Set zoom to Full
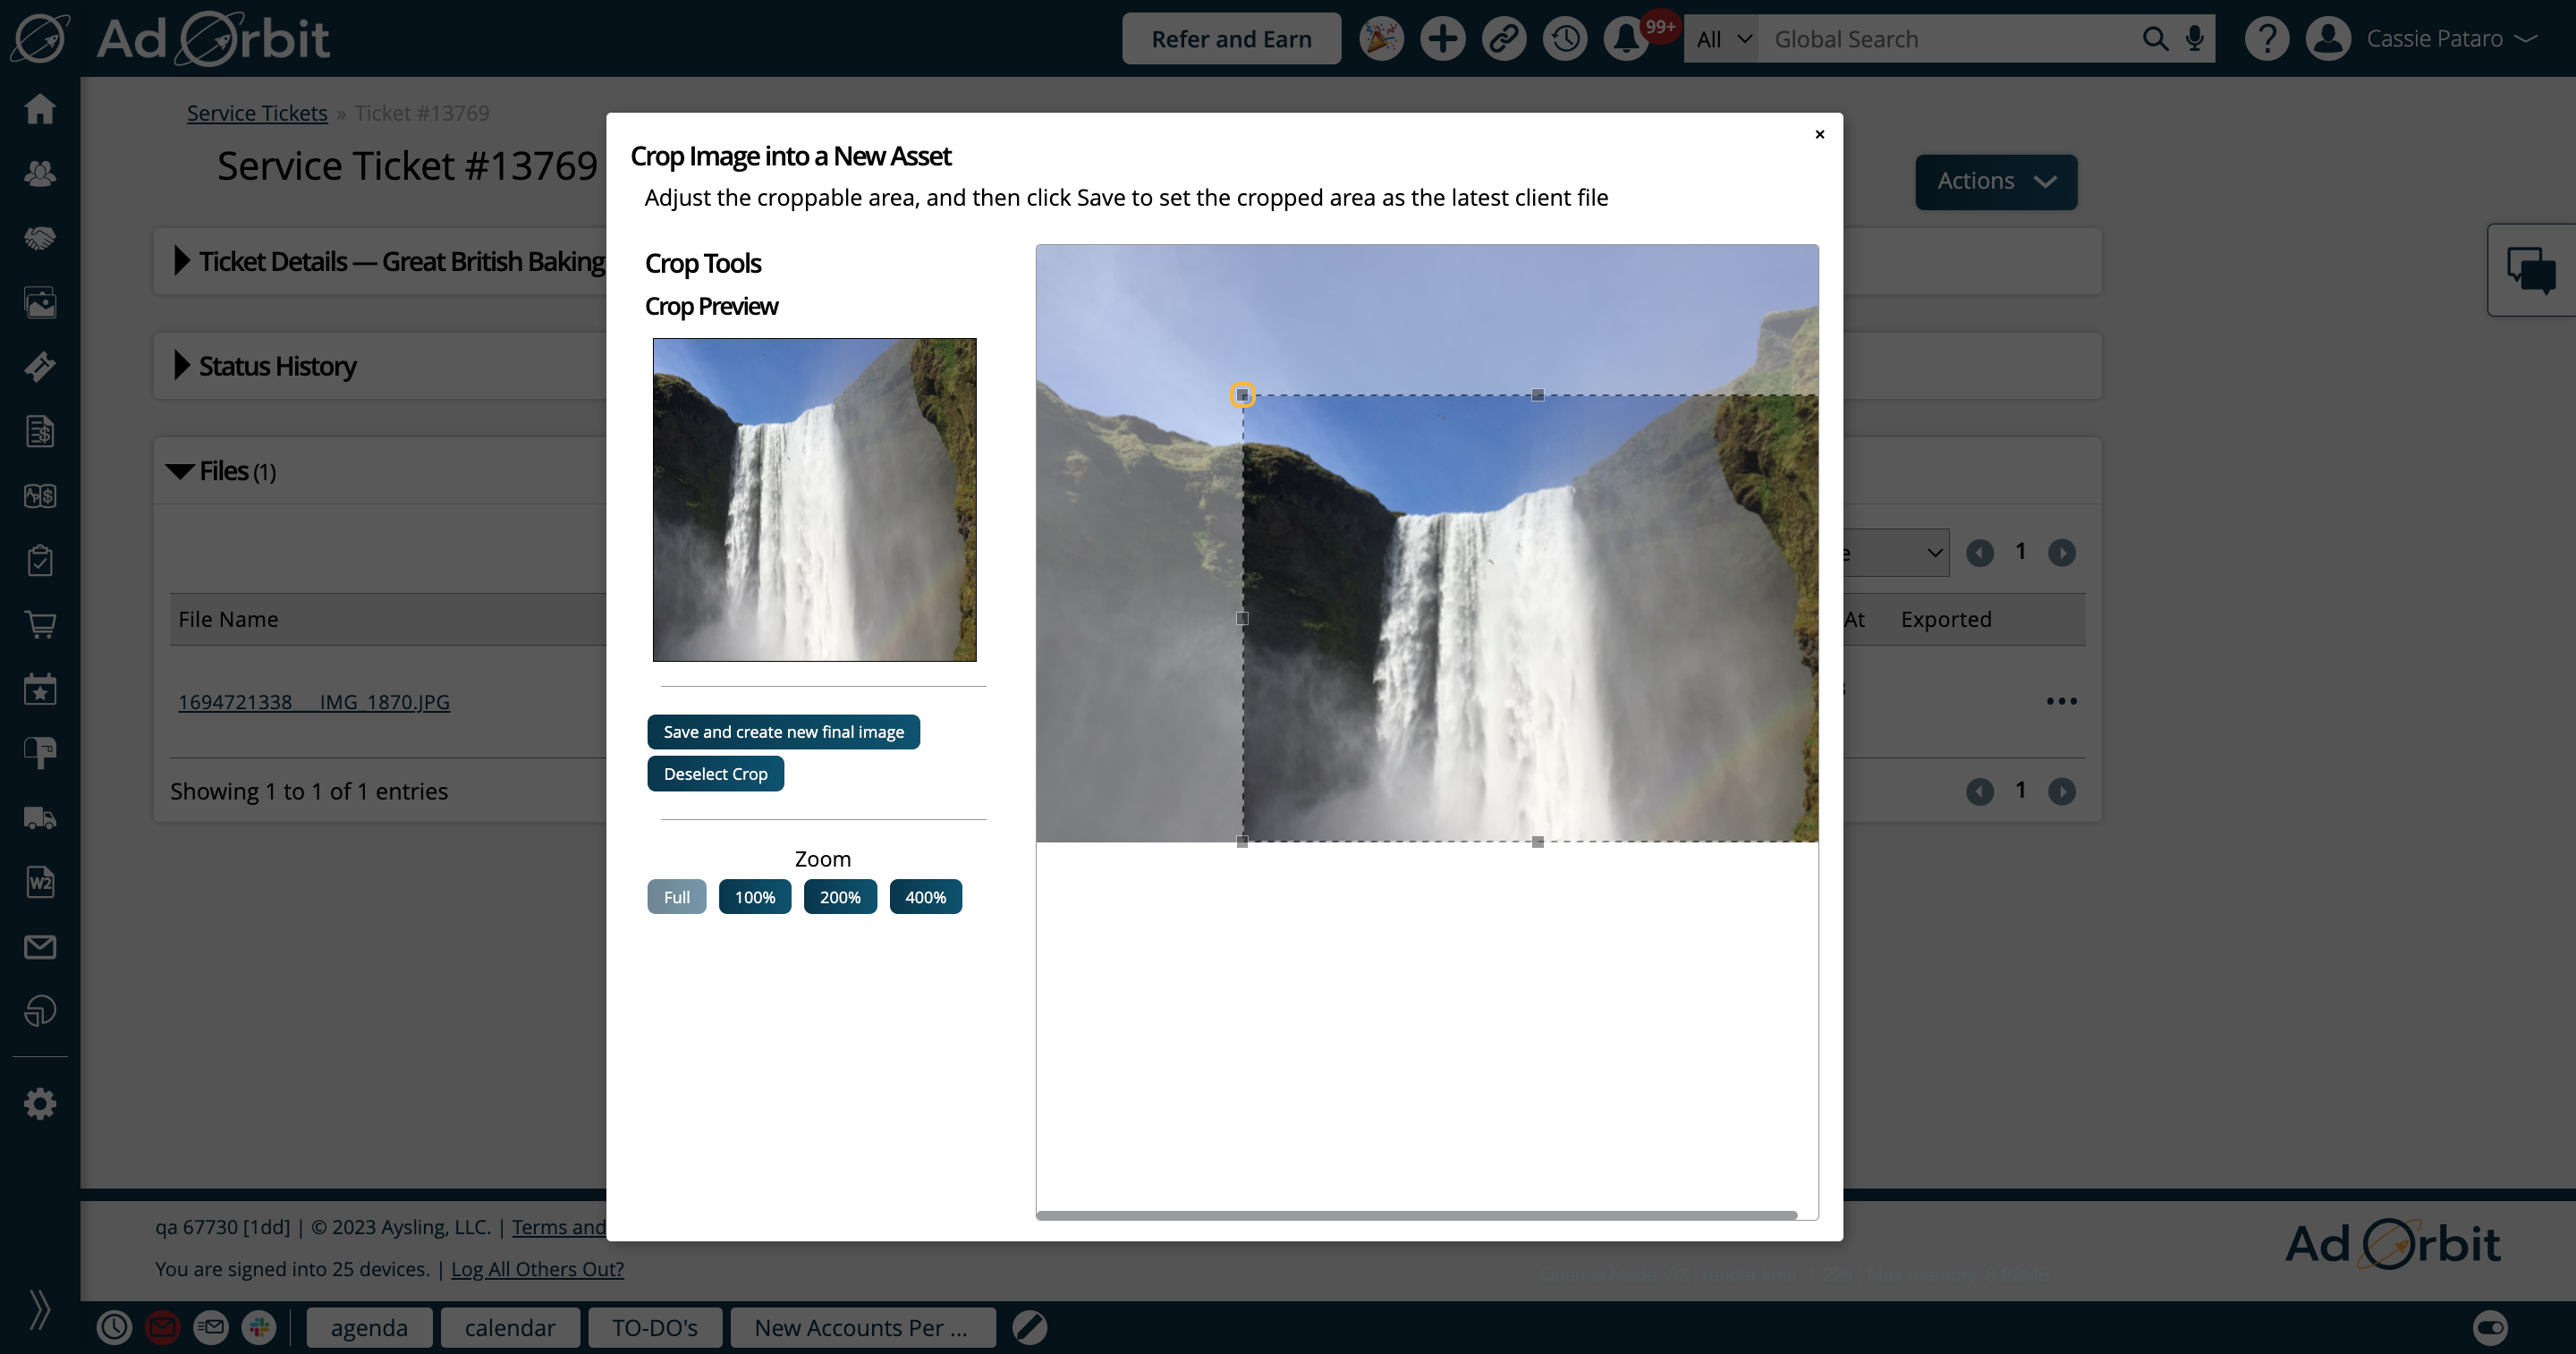The width and height of the screenshot is (2576, 1354). pos(676,897)
